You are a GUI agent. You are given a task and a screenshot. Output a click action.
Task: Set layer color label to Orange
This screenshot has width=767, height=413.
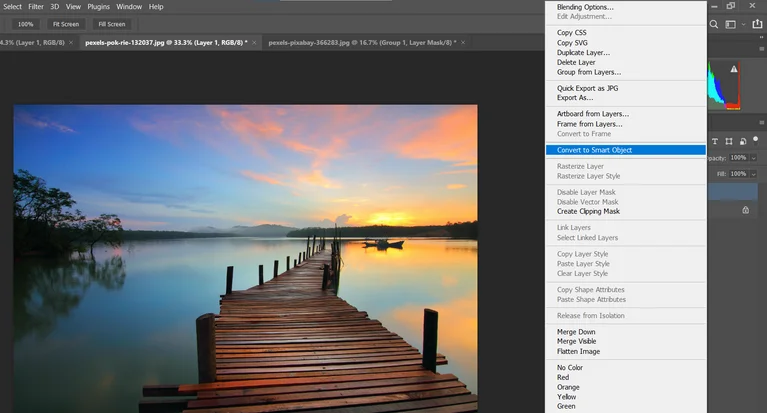point(568,387)
